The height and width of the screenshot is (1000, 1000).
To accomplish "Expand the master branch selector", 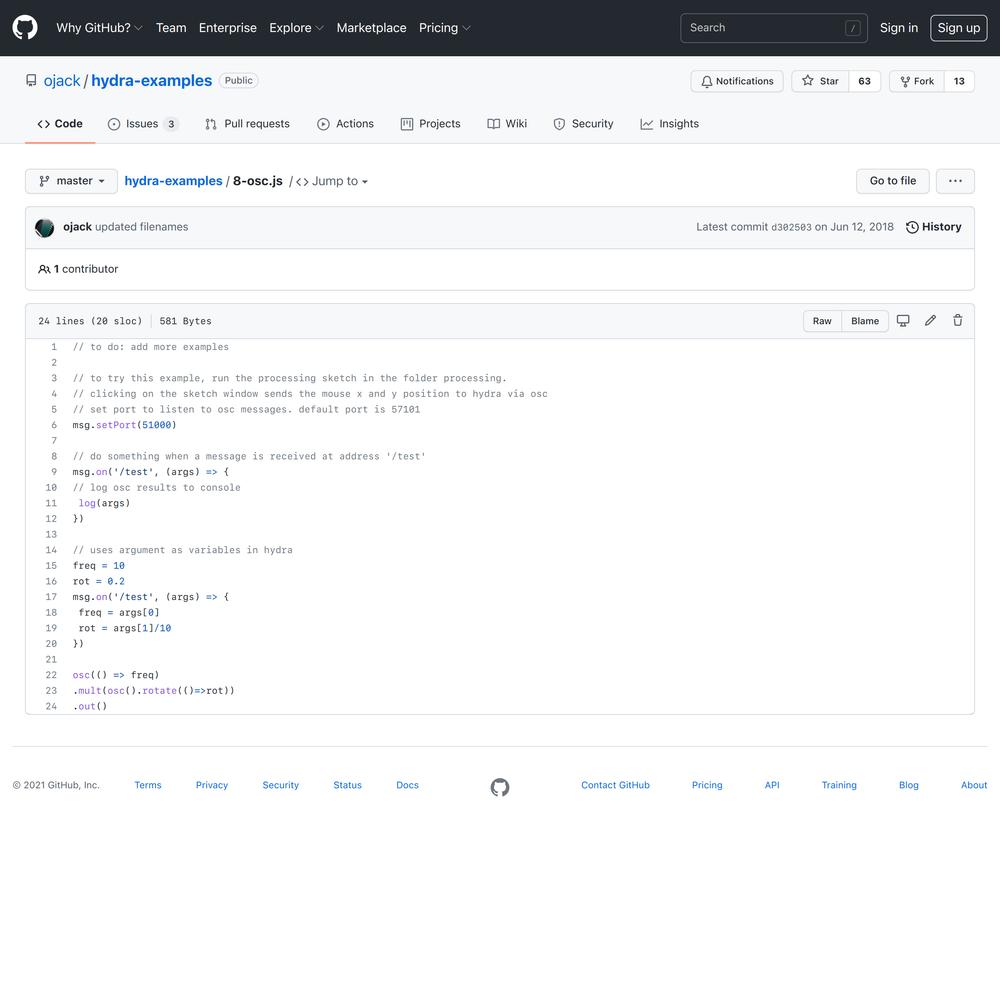I will (71, 181).
